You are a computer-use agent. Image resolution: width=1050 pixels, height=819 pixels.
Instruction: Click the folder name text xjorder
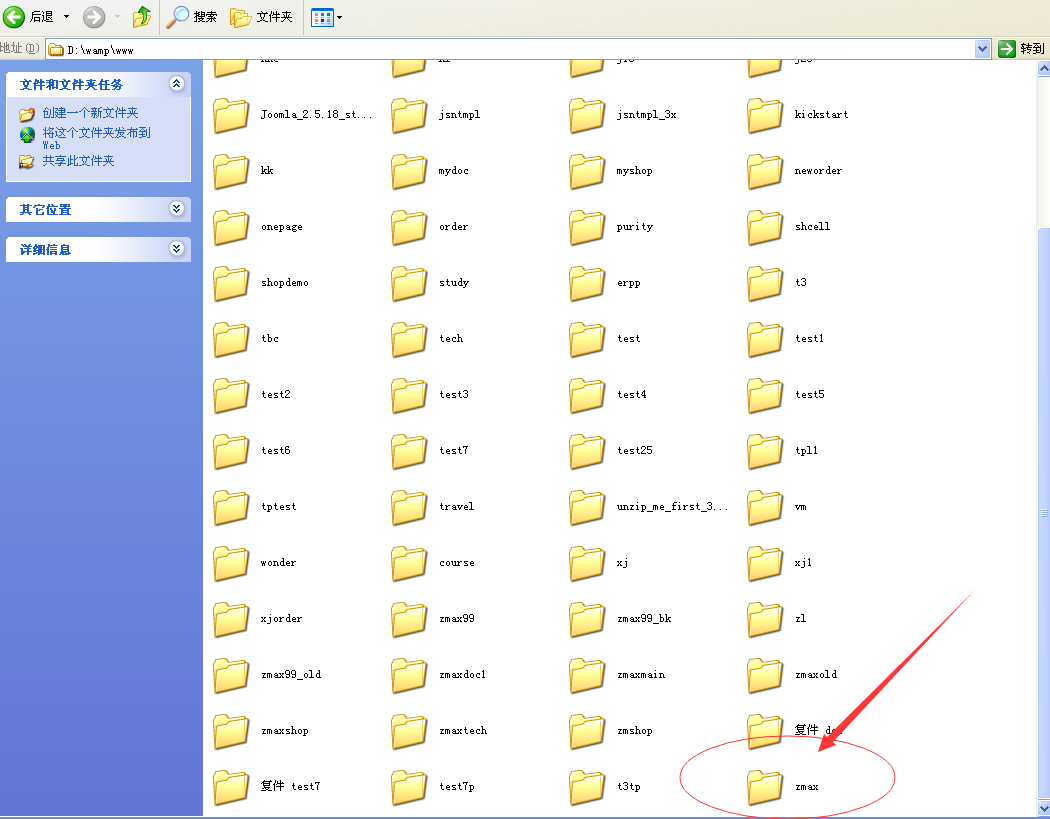281,619
